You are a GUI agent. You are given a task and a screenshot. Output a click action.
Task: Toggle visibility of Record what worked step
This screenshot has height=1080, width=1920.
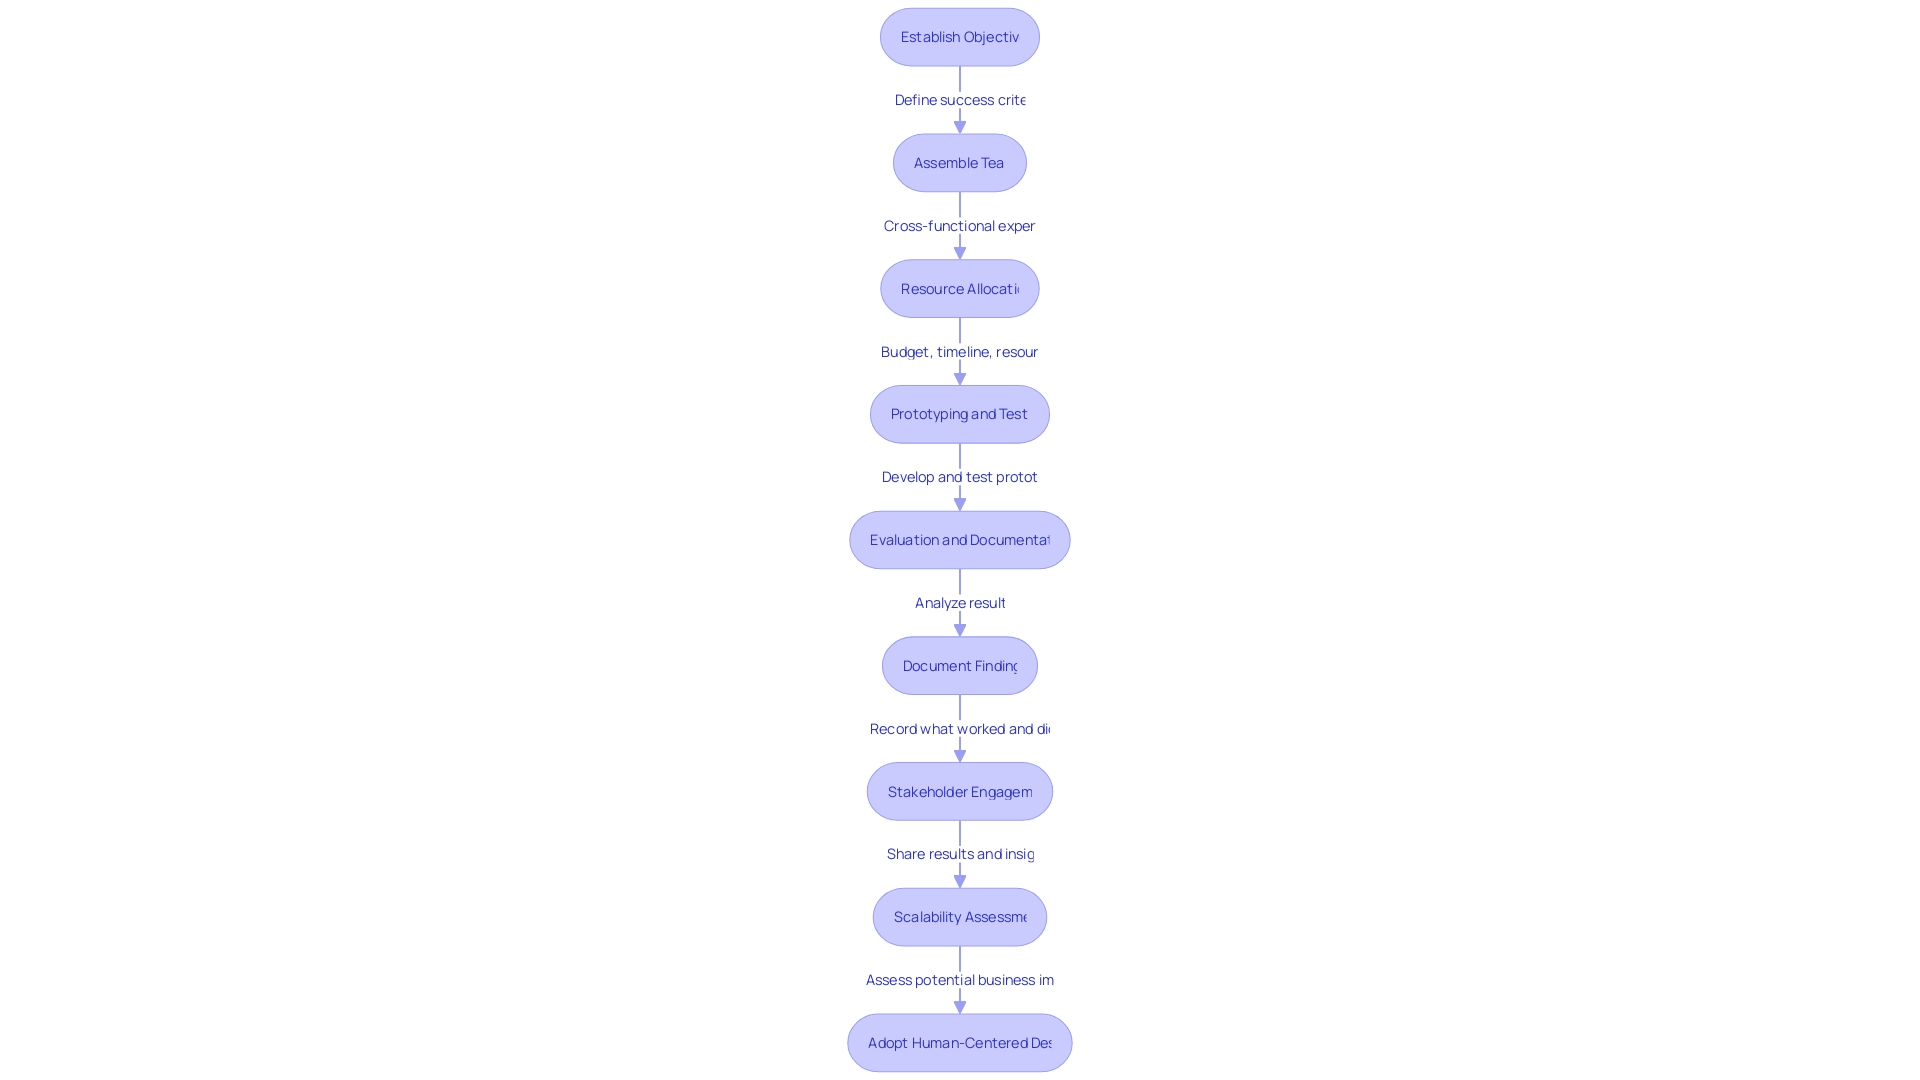[959, 728]
